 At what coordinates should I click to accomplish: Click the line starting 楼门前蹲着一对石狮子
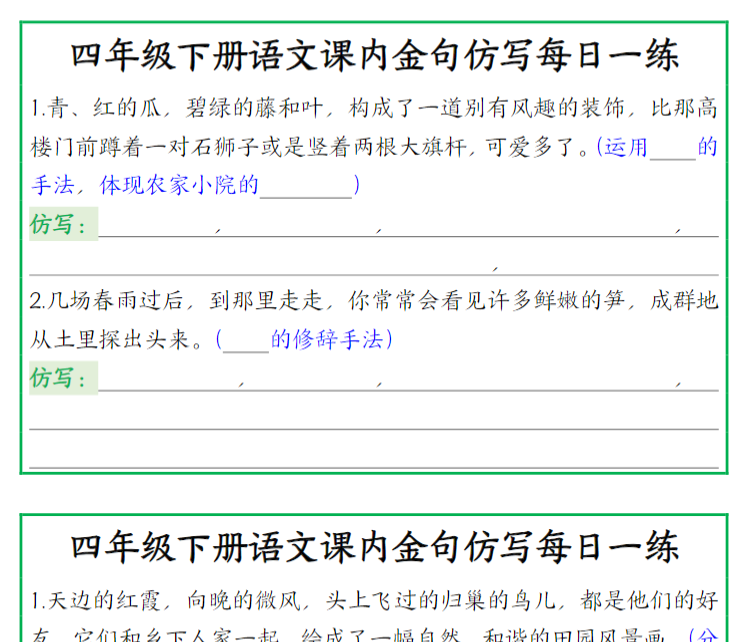point(309,147)
